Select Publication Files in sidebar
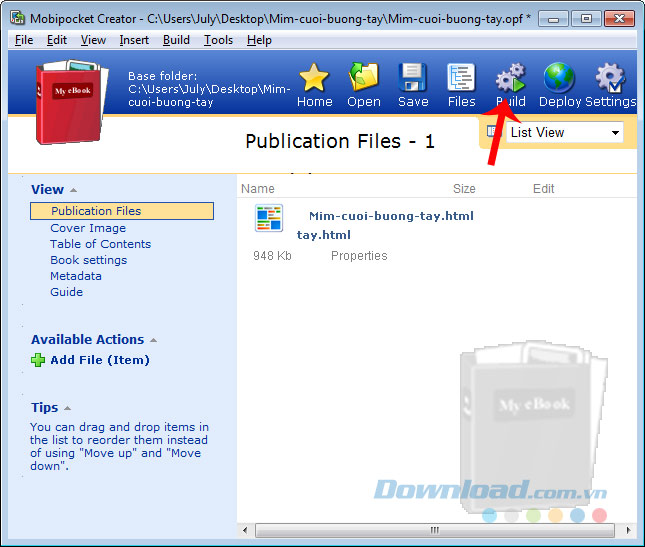The height and width of the screenshot is (547, 645). (x=122, y=211)
